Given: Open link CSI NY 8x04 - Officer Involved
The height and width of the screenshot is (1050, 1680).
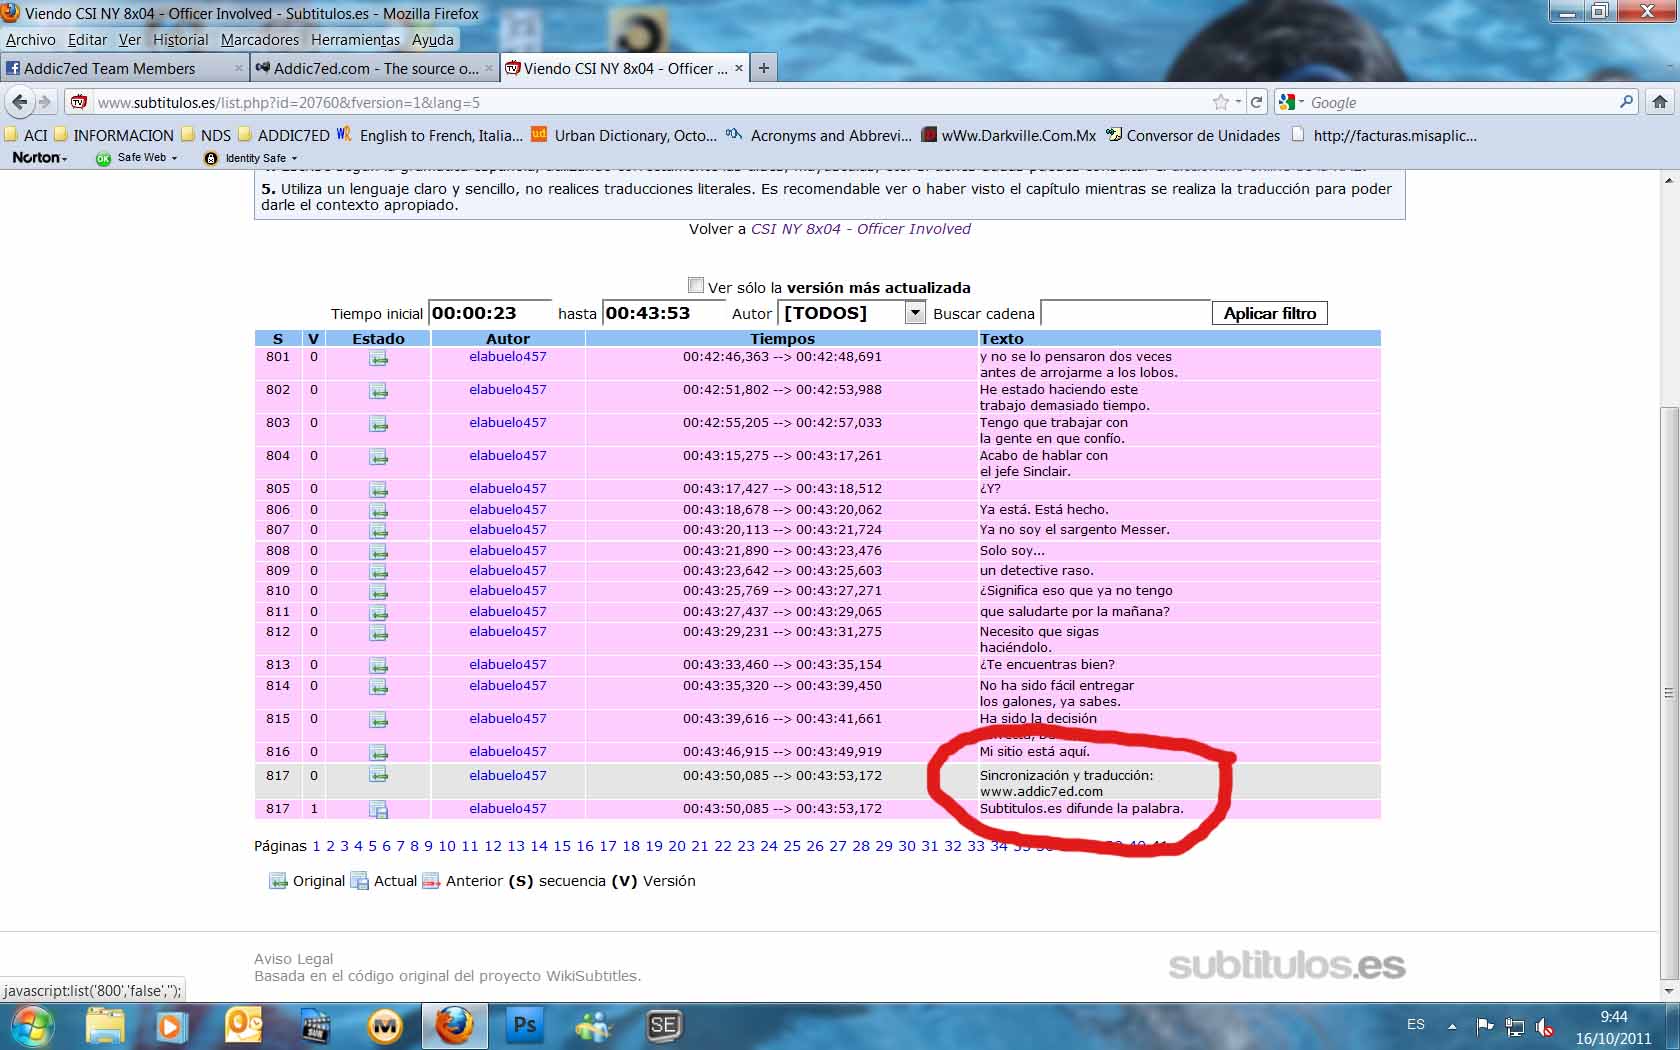Looking at the screenshot, I should click(860, 229).
